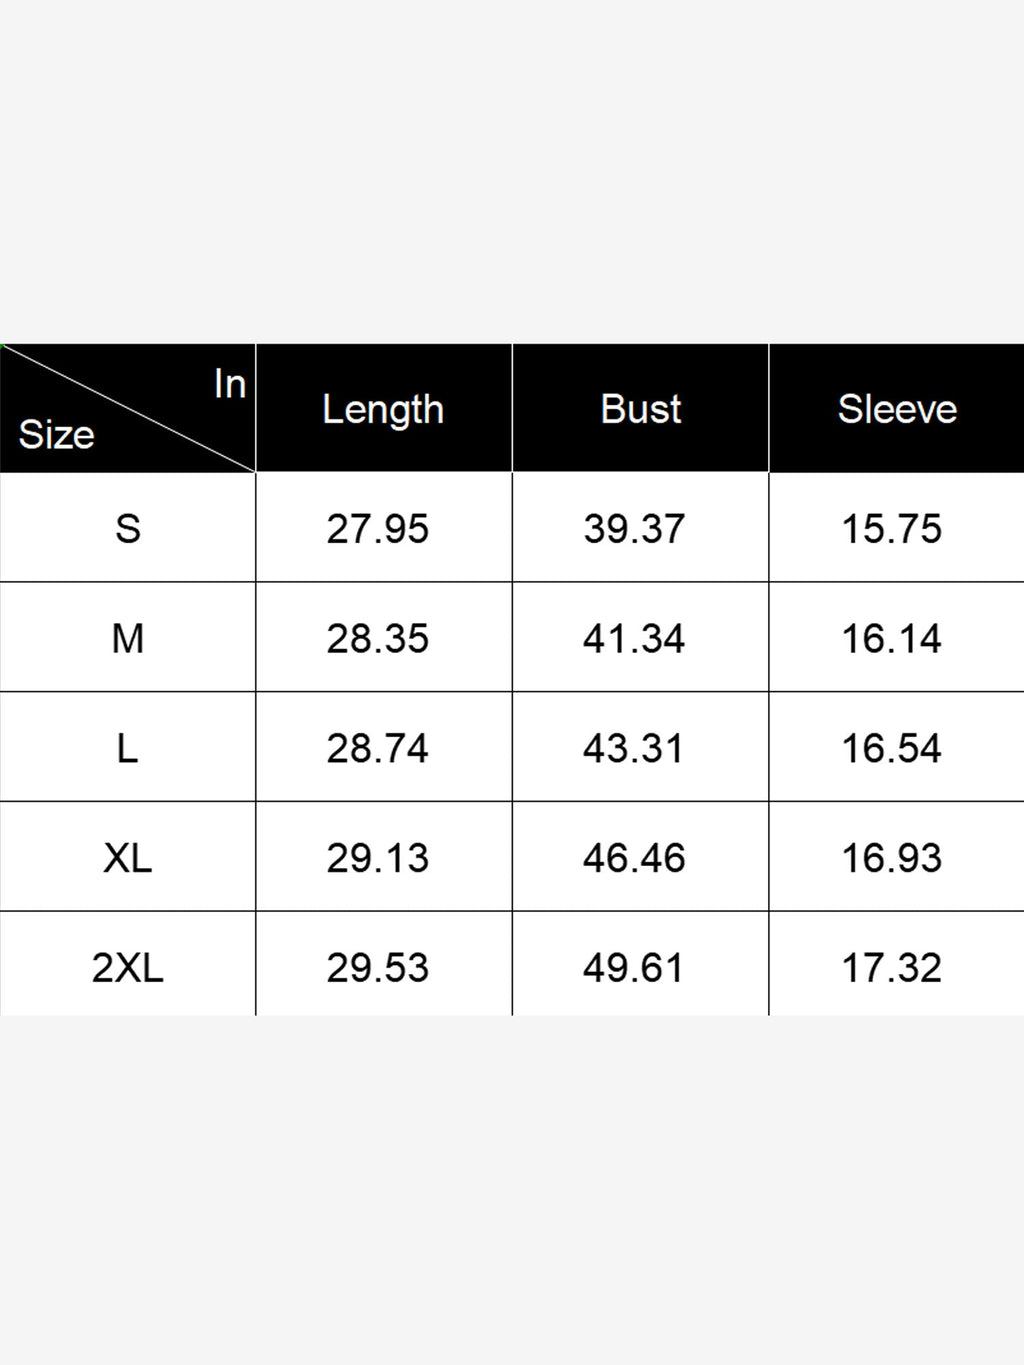Image resolution: width=1024 pixels, height=1365 pixels.
Task: Click the 15.75 sleeve value
Action: pyautogui.click(x=891, y=529)
